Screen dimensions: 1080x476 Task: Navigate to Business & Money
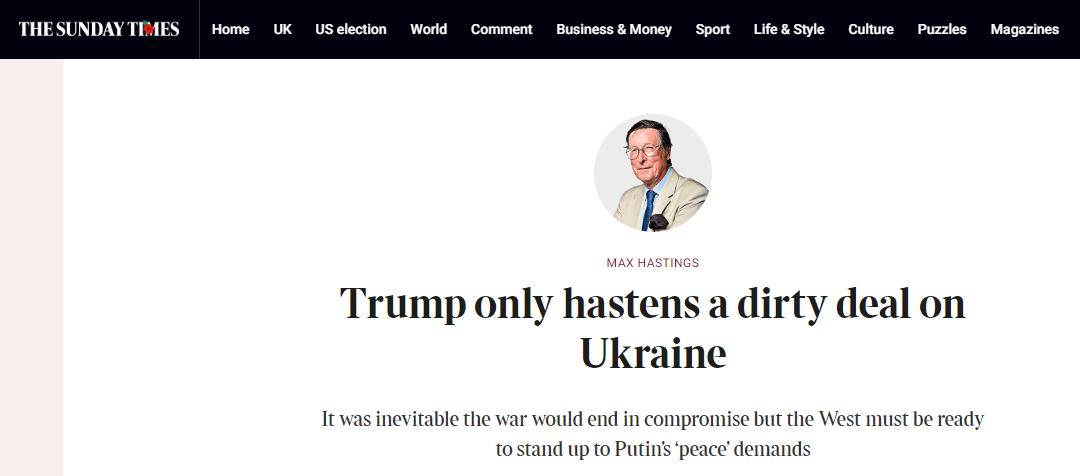pyautogui.click(x=614, y=29)
